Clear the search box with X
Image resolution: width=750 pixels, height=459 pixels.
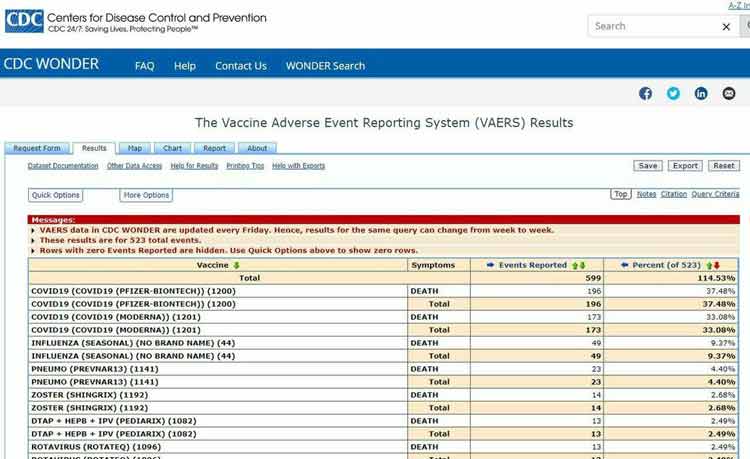click(x=726, y=27)
